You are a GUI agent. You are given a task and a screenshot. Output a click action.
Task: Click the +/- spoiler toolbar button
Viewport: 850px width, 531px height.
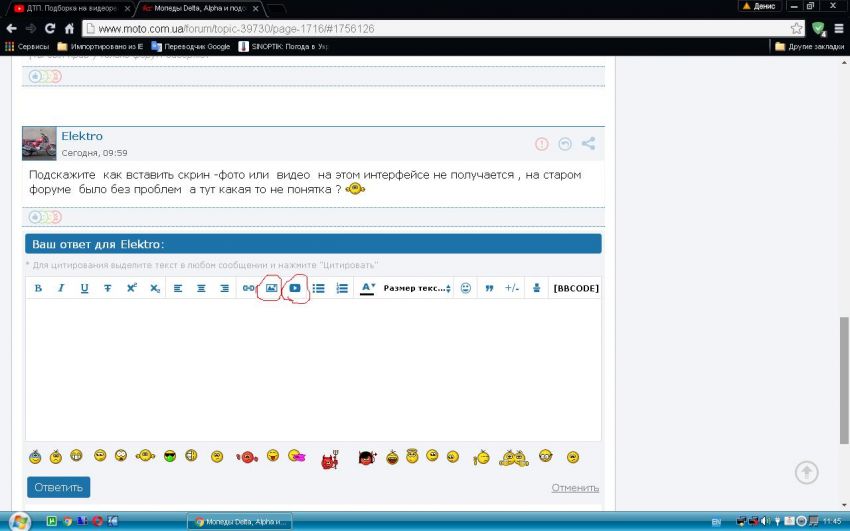pyautogui.click(x=512, y=288)
